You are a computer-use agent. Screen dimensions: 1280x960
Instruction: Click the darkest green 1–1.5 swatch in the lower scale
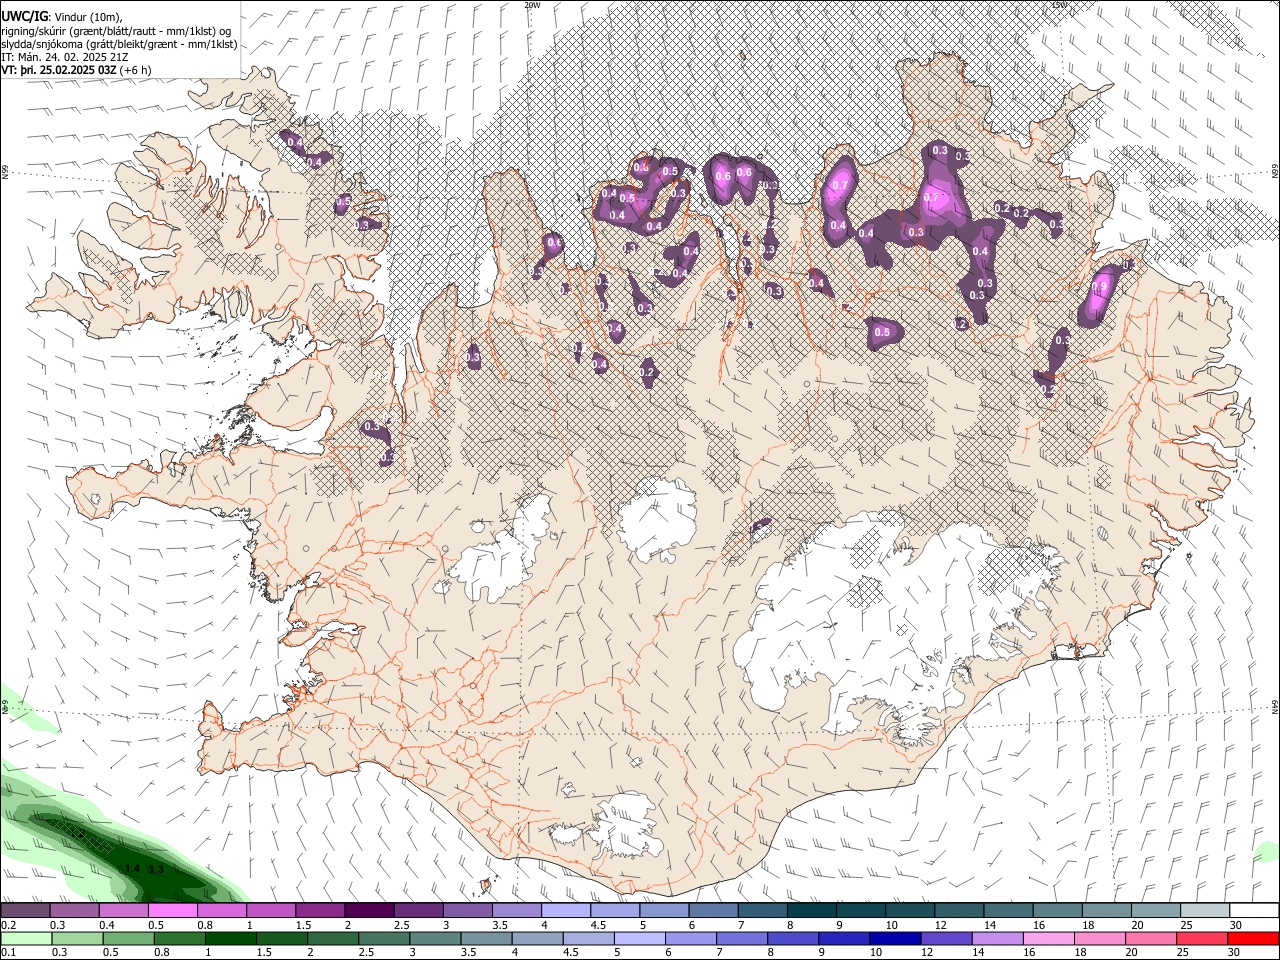pyautogui.click(x=231, y=938)
